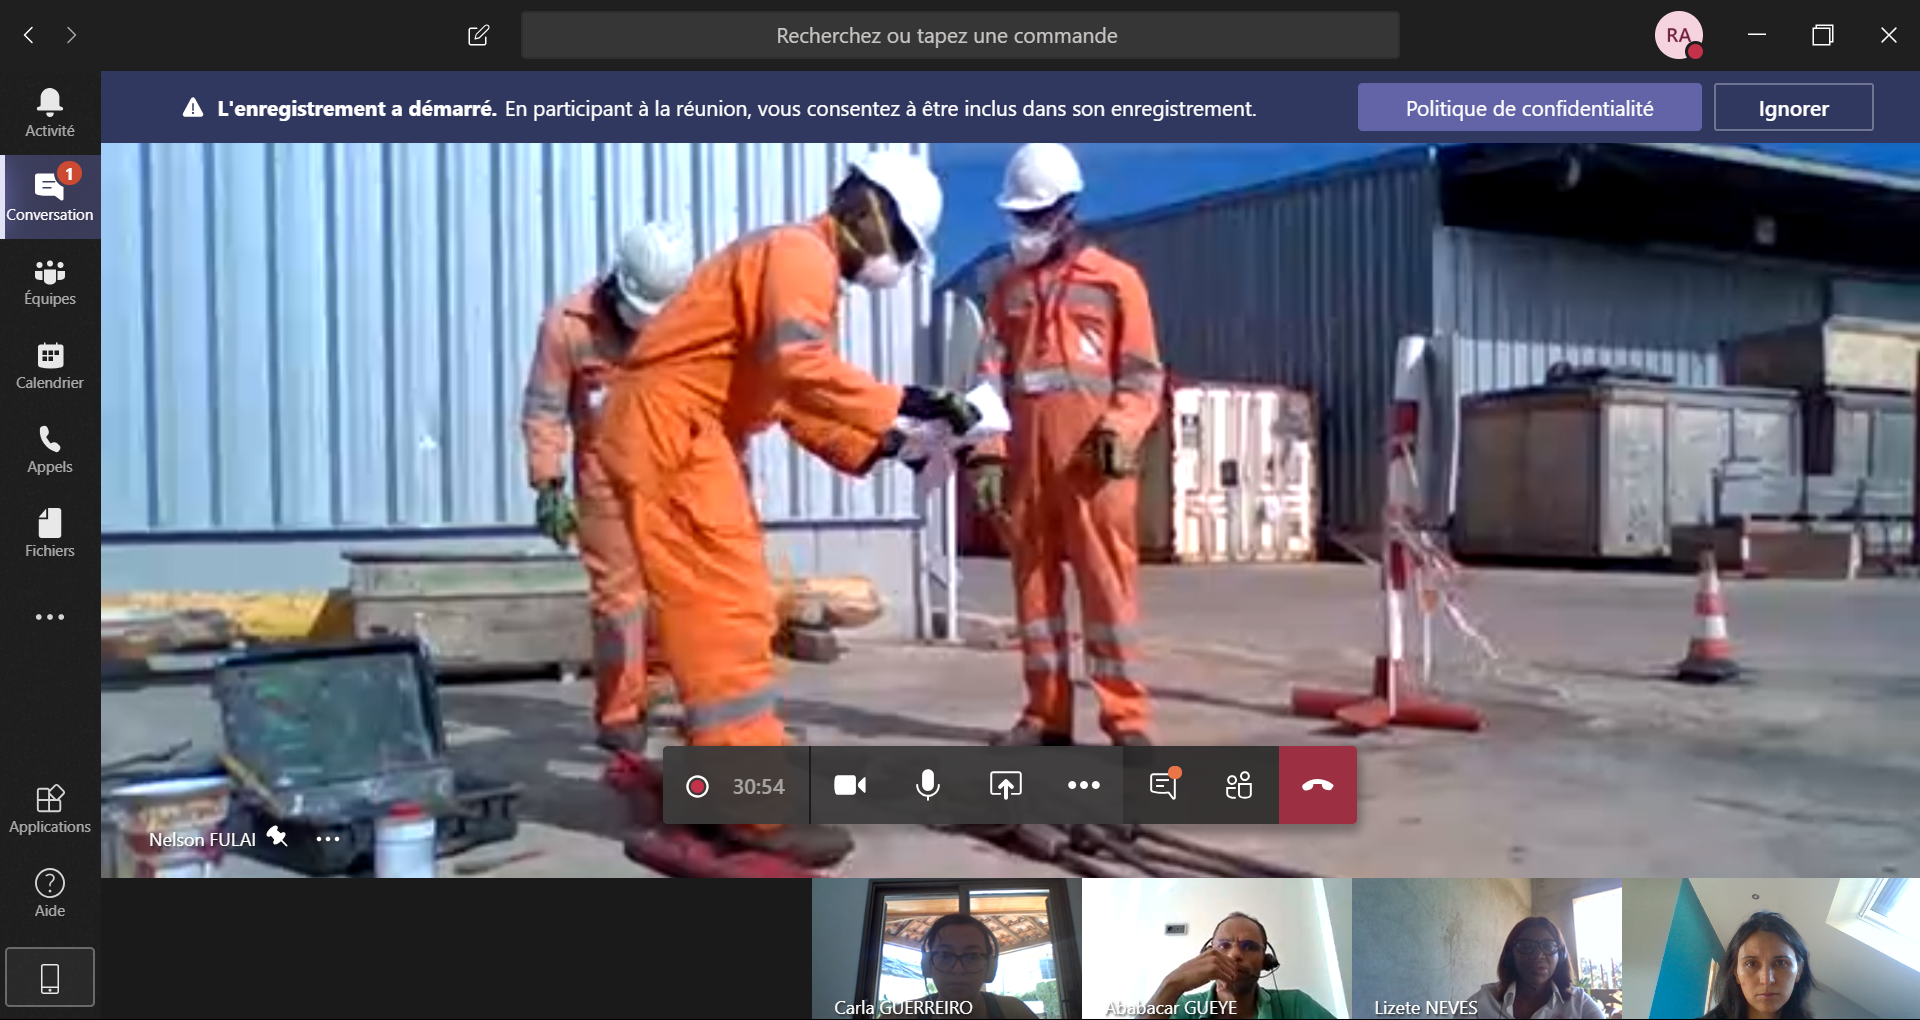Select Lizete NEVES's video thumbnail
The height and width of the screenshot is (1020, 1920).
[1486, 949]
